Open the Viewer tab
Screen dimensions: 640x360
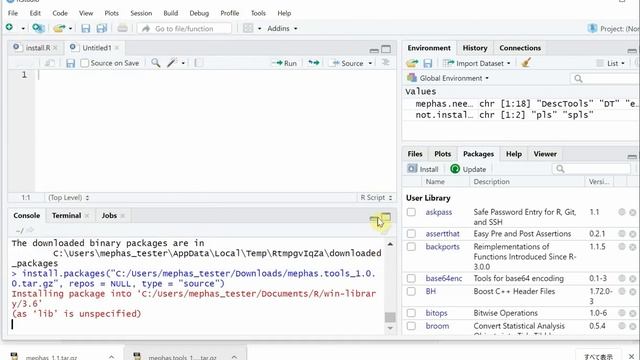[x=545, y=154]
